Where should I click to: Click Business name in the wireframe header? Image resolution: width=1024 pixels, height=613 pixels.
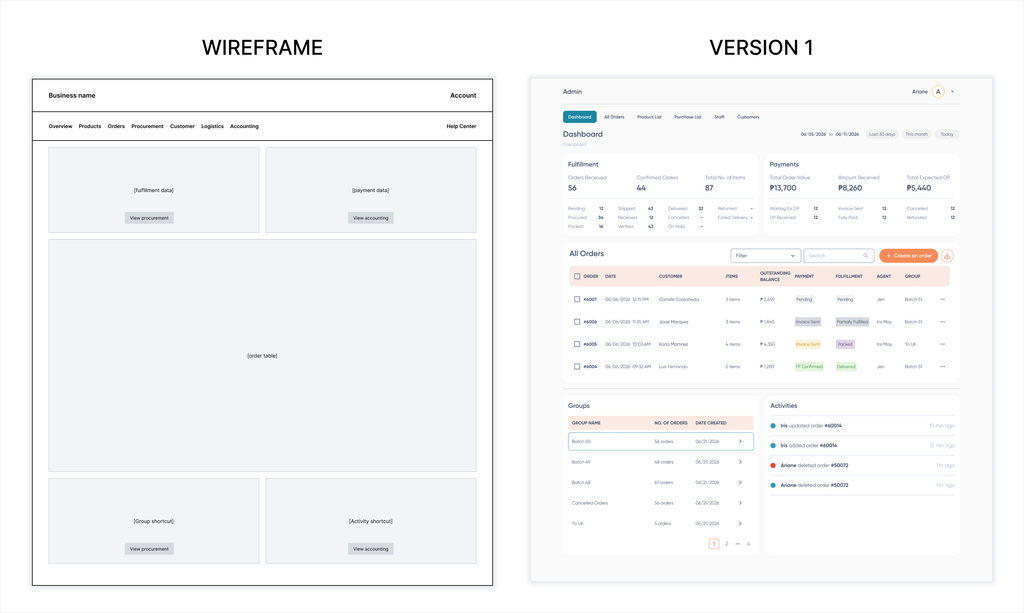(x=72, y=95)
